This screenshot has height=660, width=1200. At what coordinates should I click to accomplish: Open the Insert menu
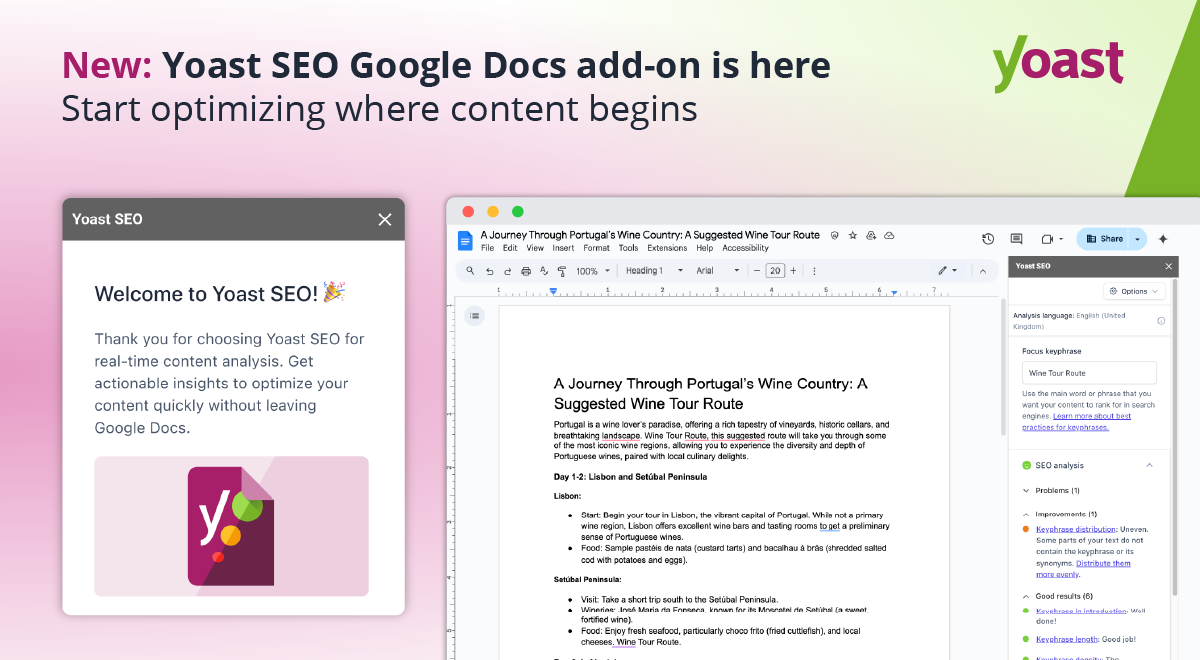563,248
